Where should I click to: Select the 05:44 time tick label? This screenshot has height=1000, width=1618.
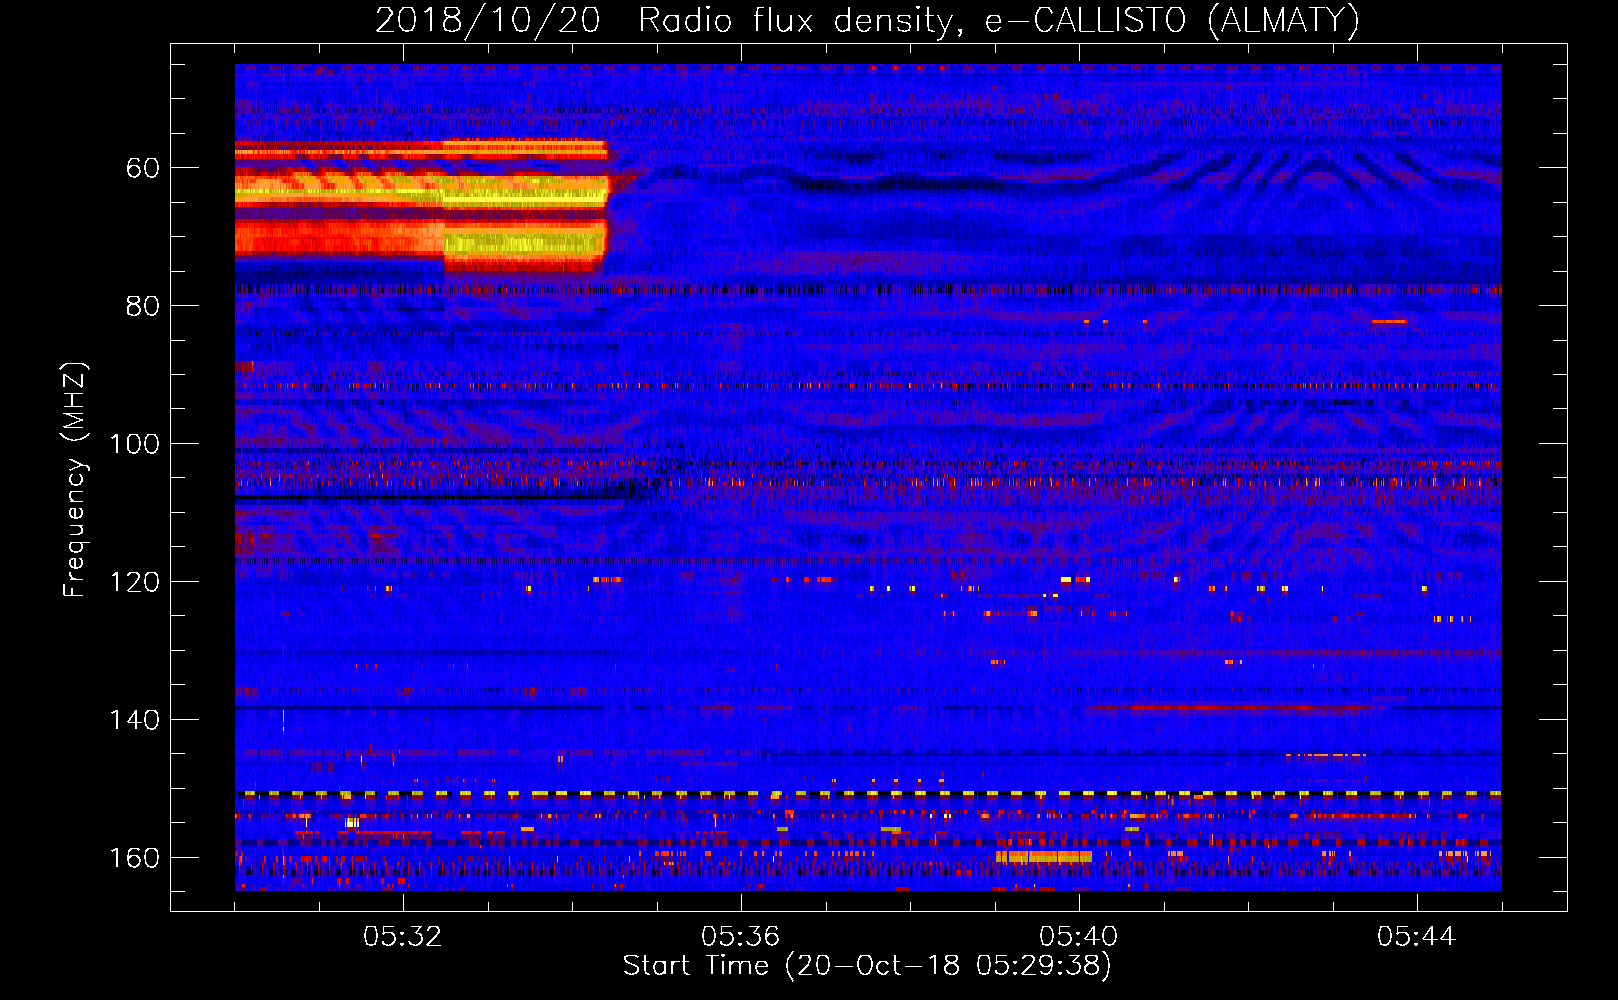click(x=1417, y=936)
